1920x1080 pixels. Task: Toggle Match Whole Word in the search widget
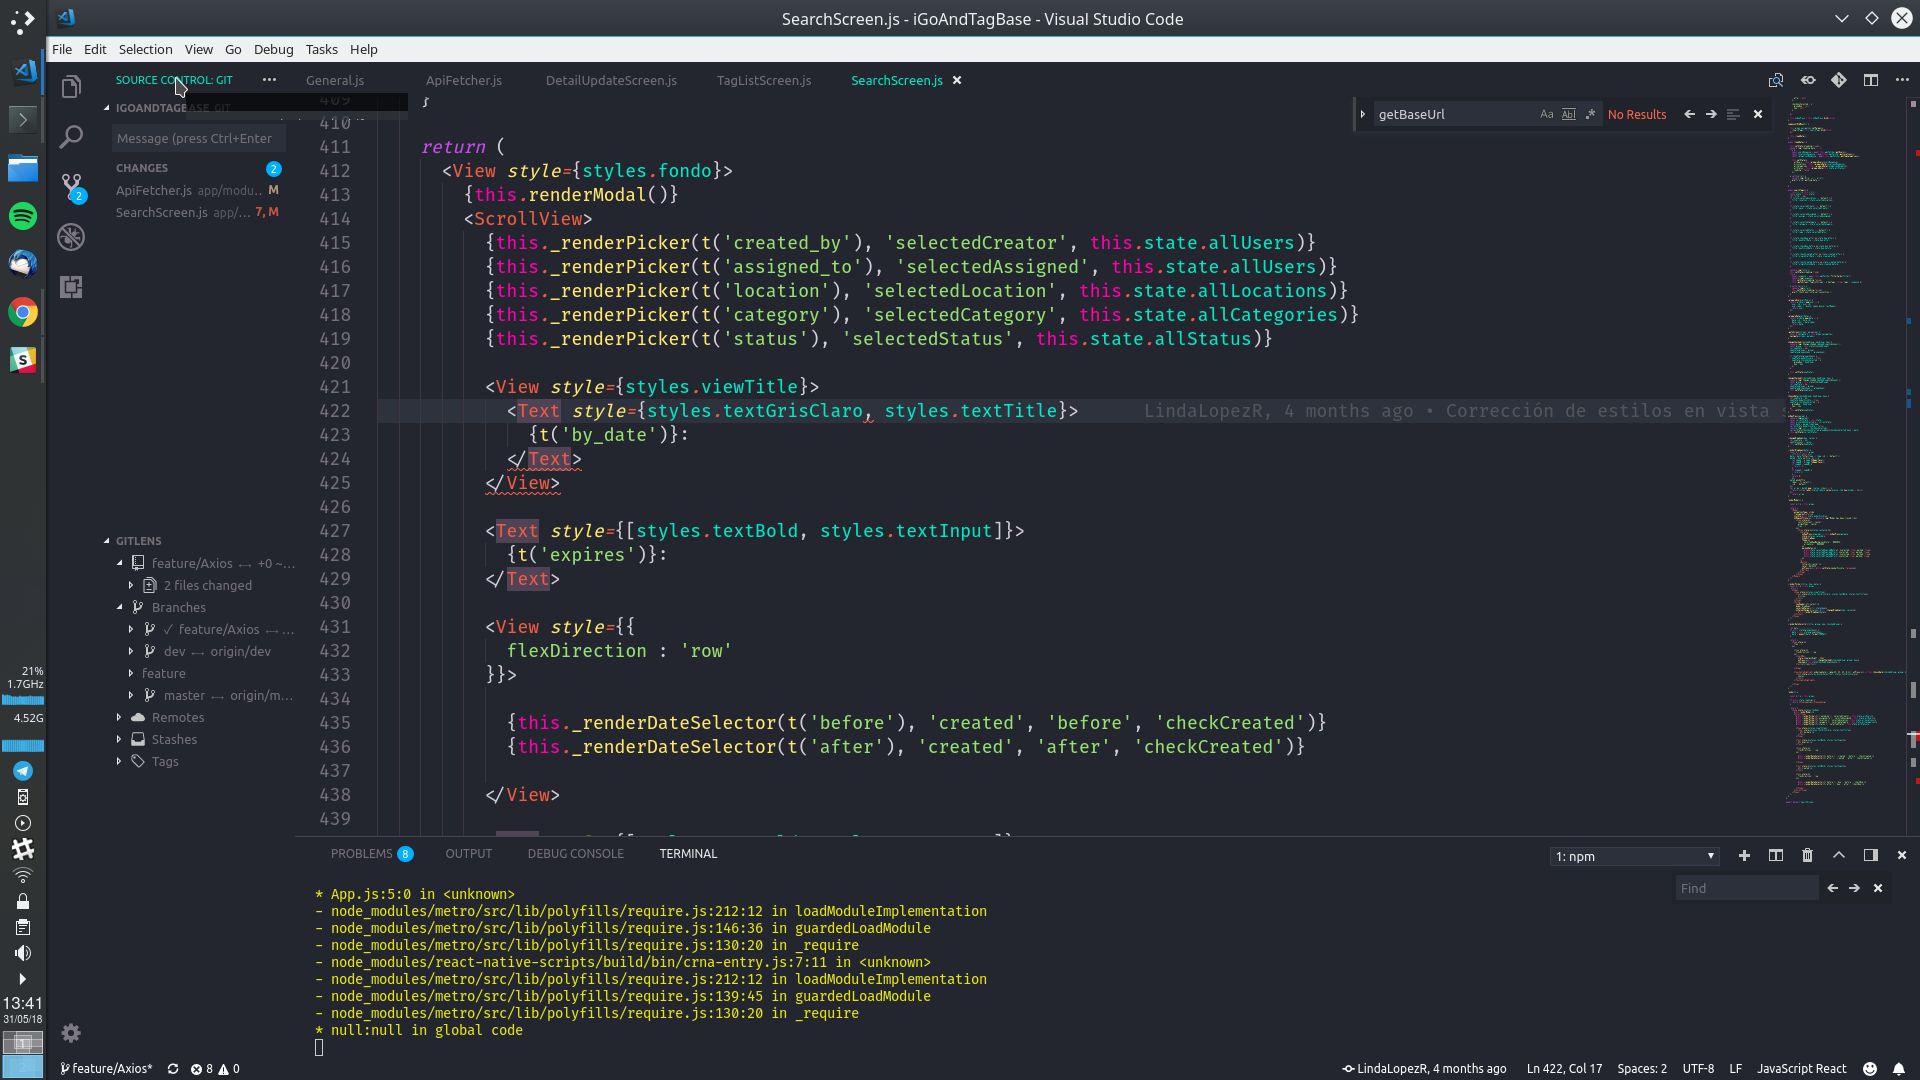coord(1569,114)
